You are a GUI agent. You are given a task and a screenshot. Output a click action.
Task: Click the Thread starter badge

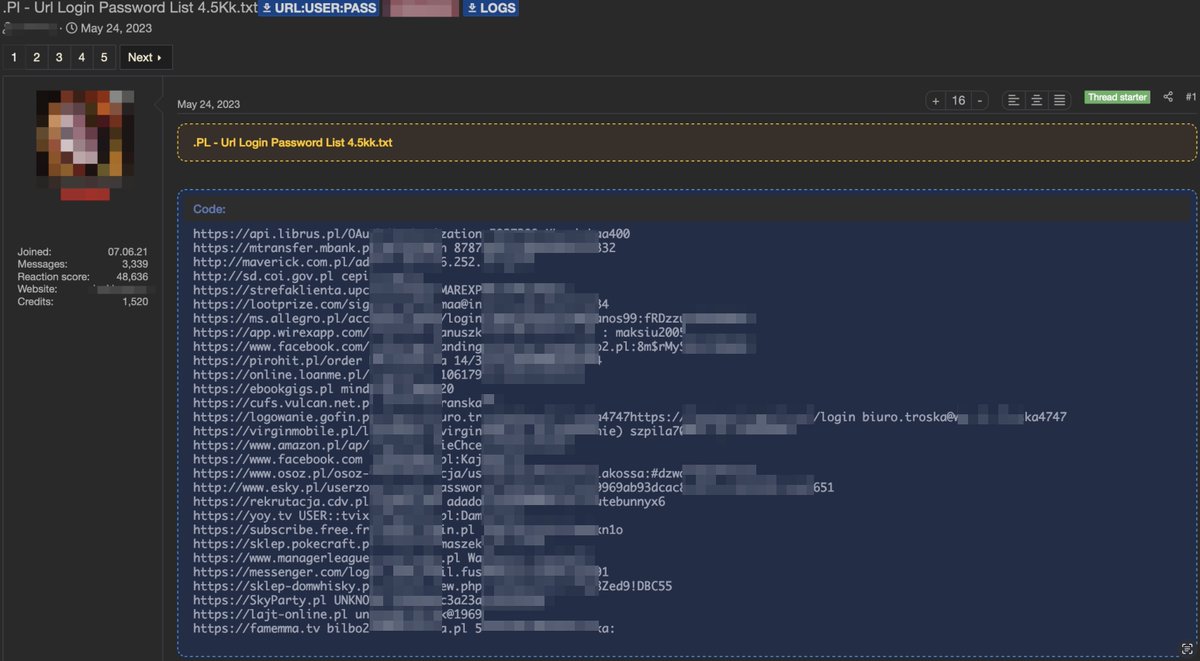[x=1117, y=97]
